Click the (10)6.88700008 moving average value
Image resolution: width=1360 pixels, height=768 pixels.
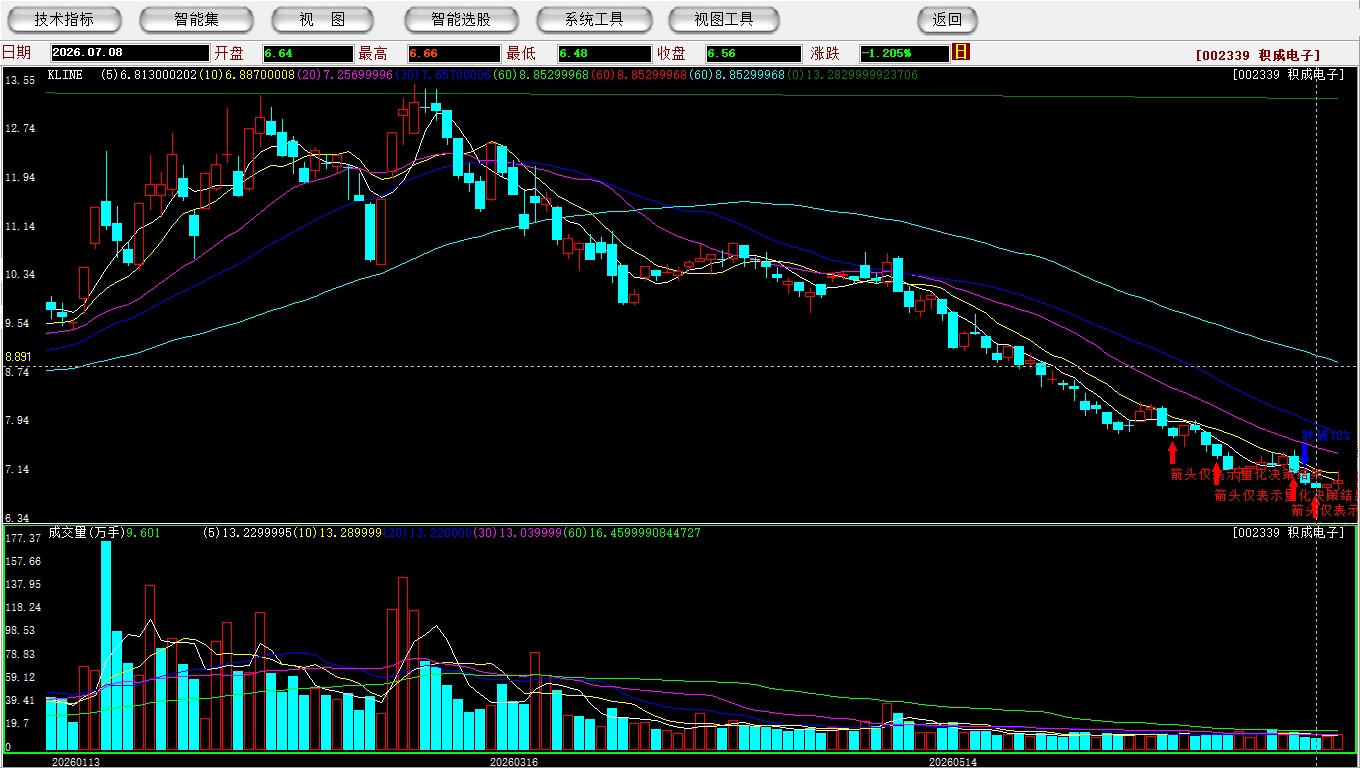[247, 75]
